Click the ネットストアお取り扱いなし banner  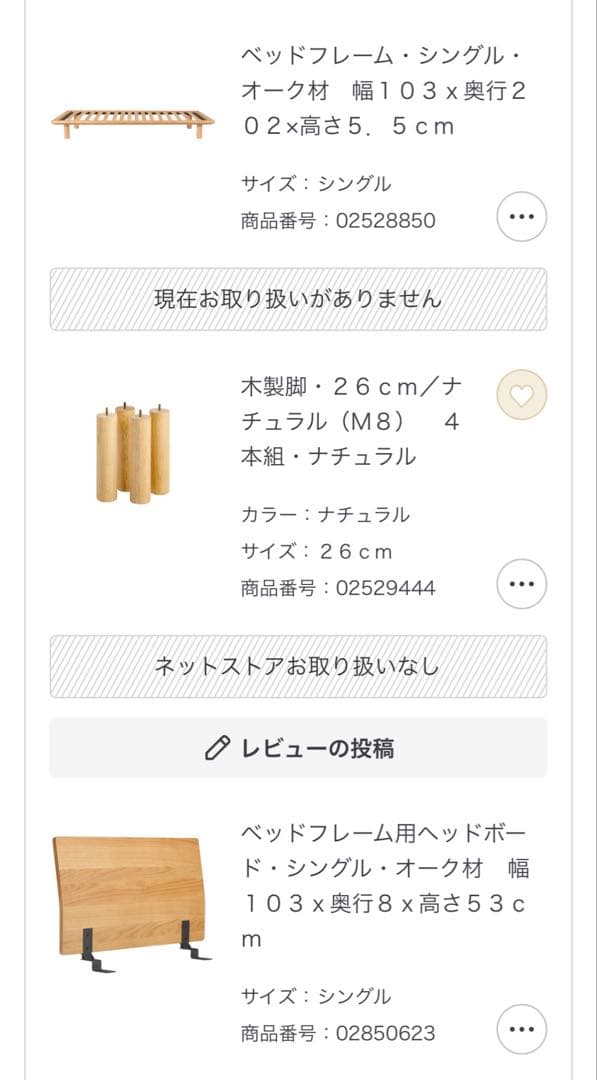point(298,663)
